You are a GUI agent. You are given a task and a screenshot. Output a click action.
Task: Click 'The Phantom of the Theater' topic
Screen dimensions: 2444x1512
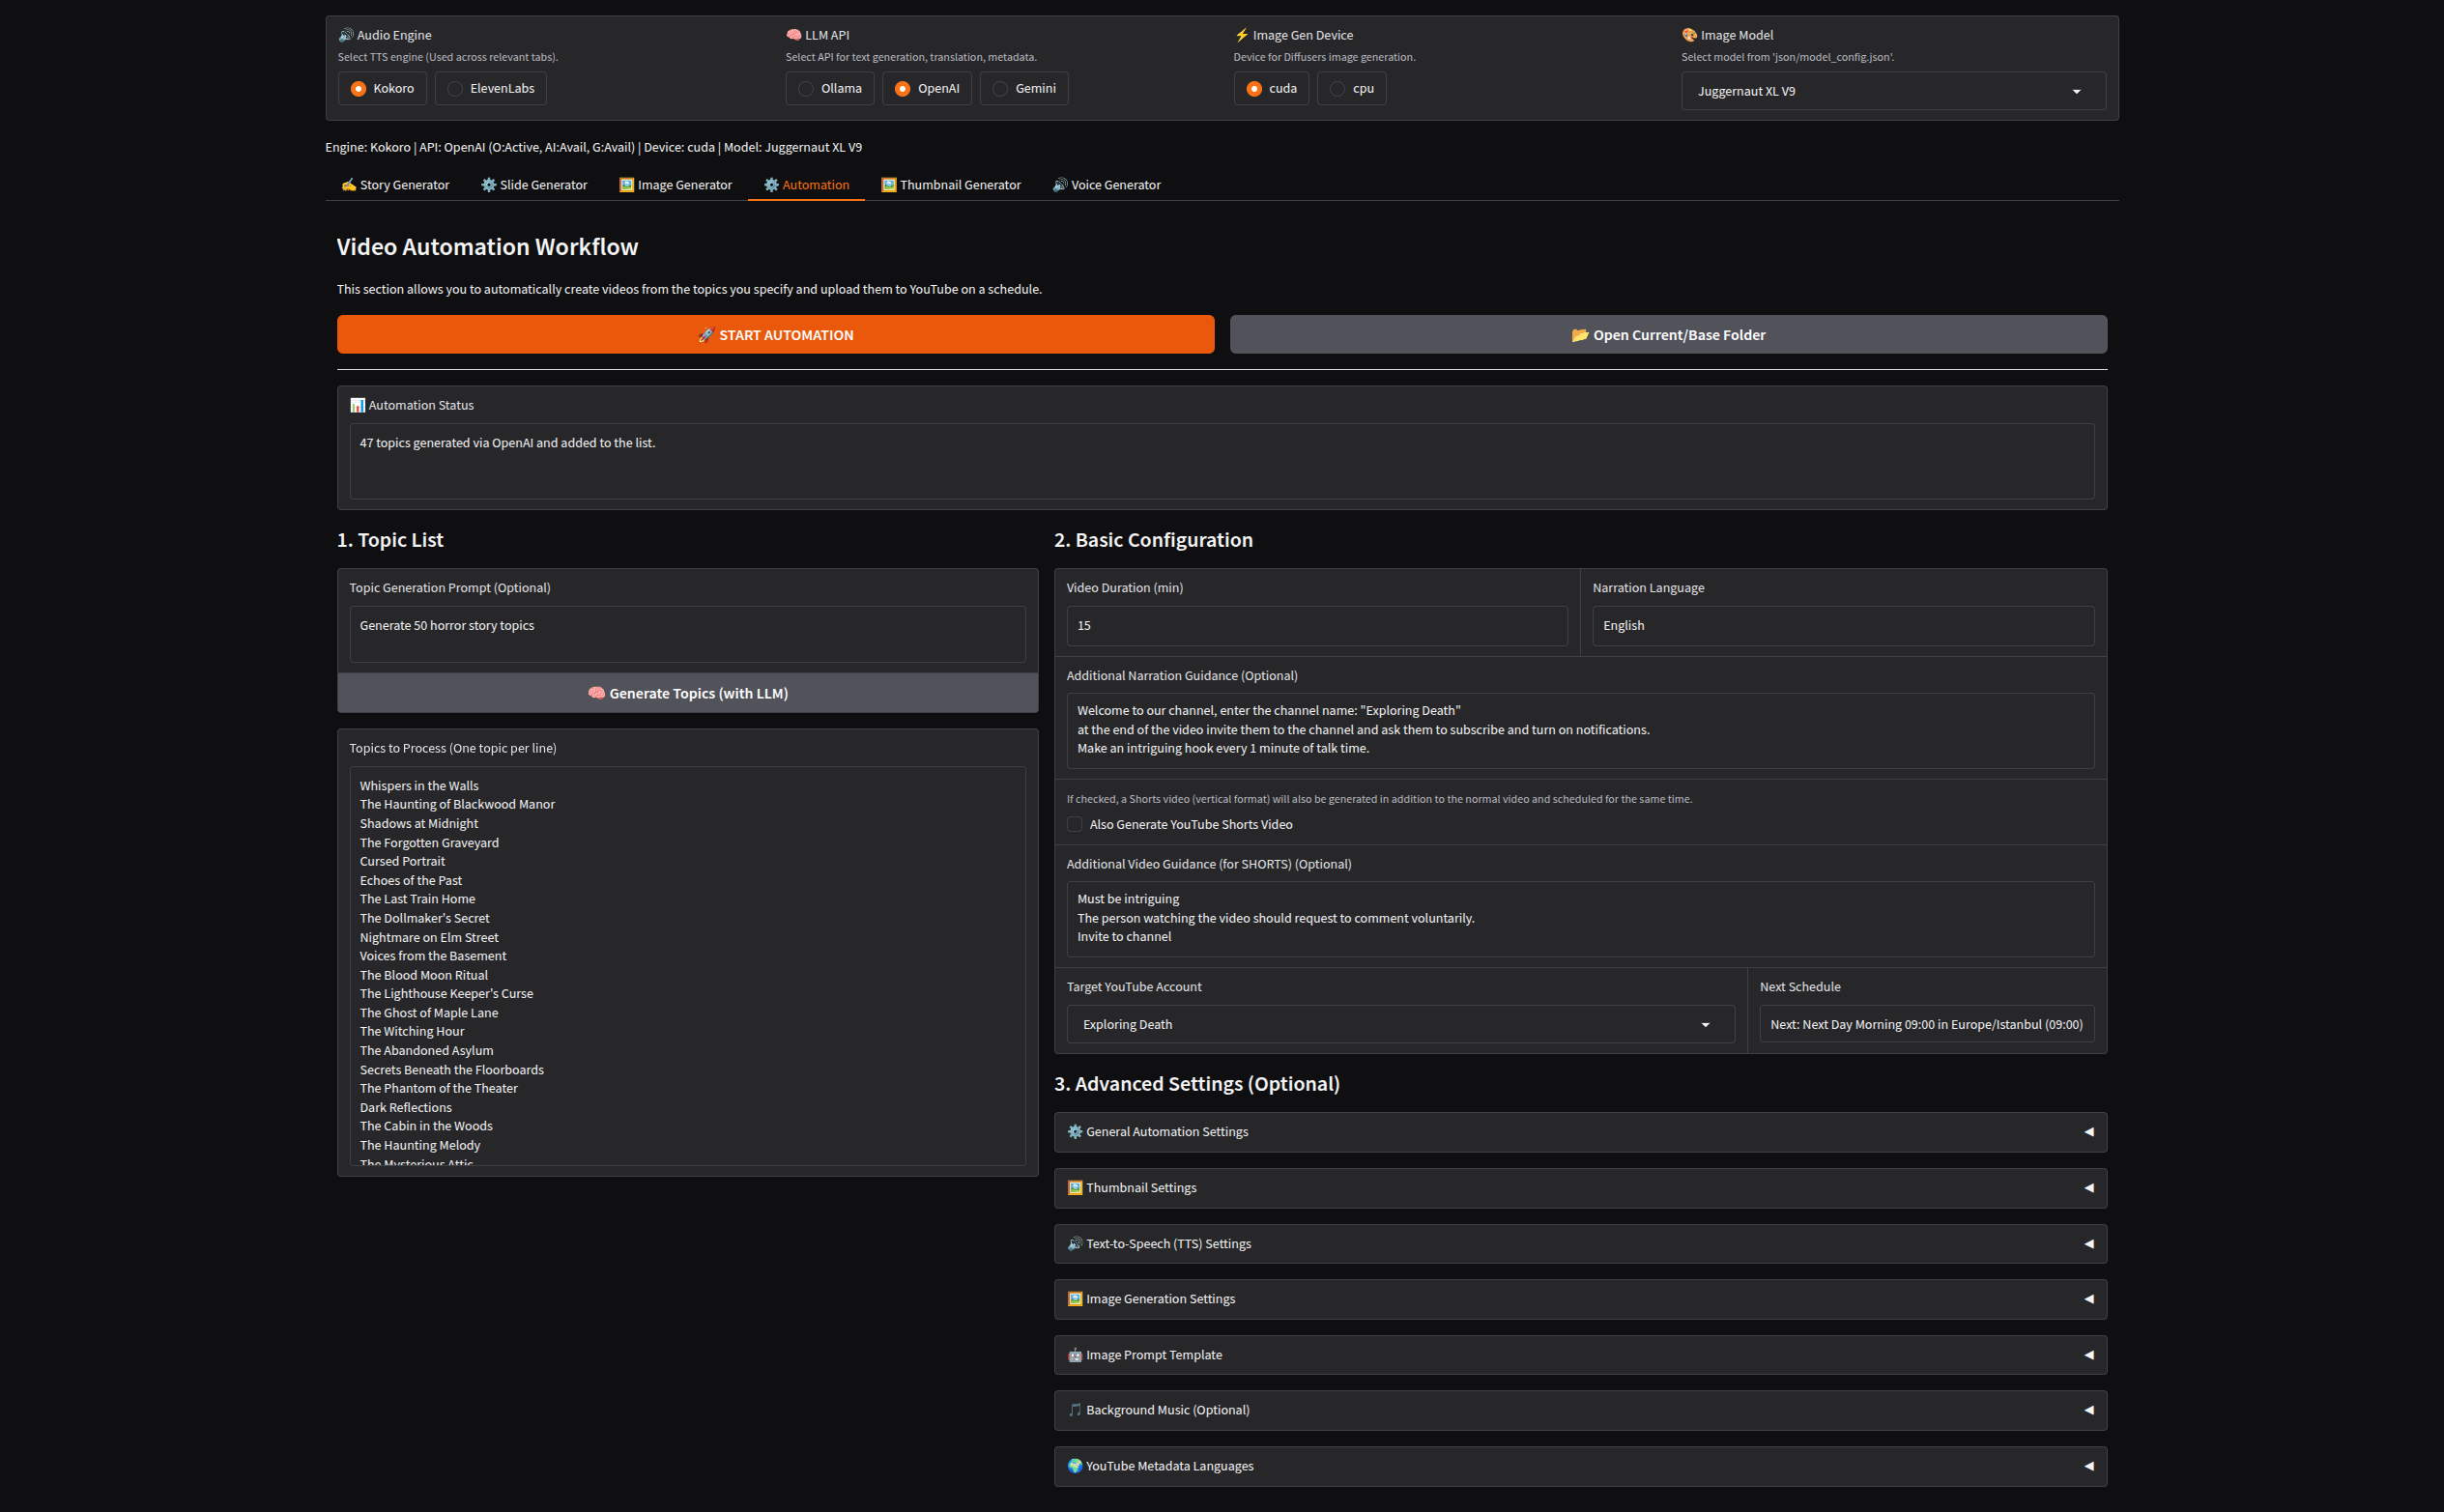[x=439, y=1089]
